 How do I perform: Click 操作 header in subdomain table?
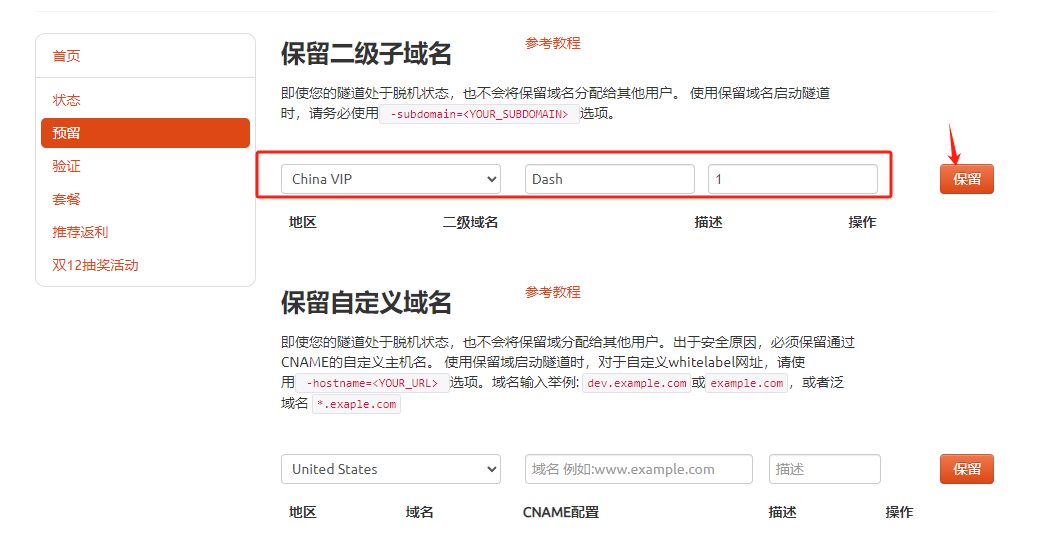(x=862, y=222)
